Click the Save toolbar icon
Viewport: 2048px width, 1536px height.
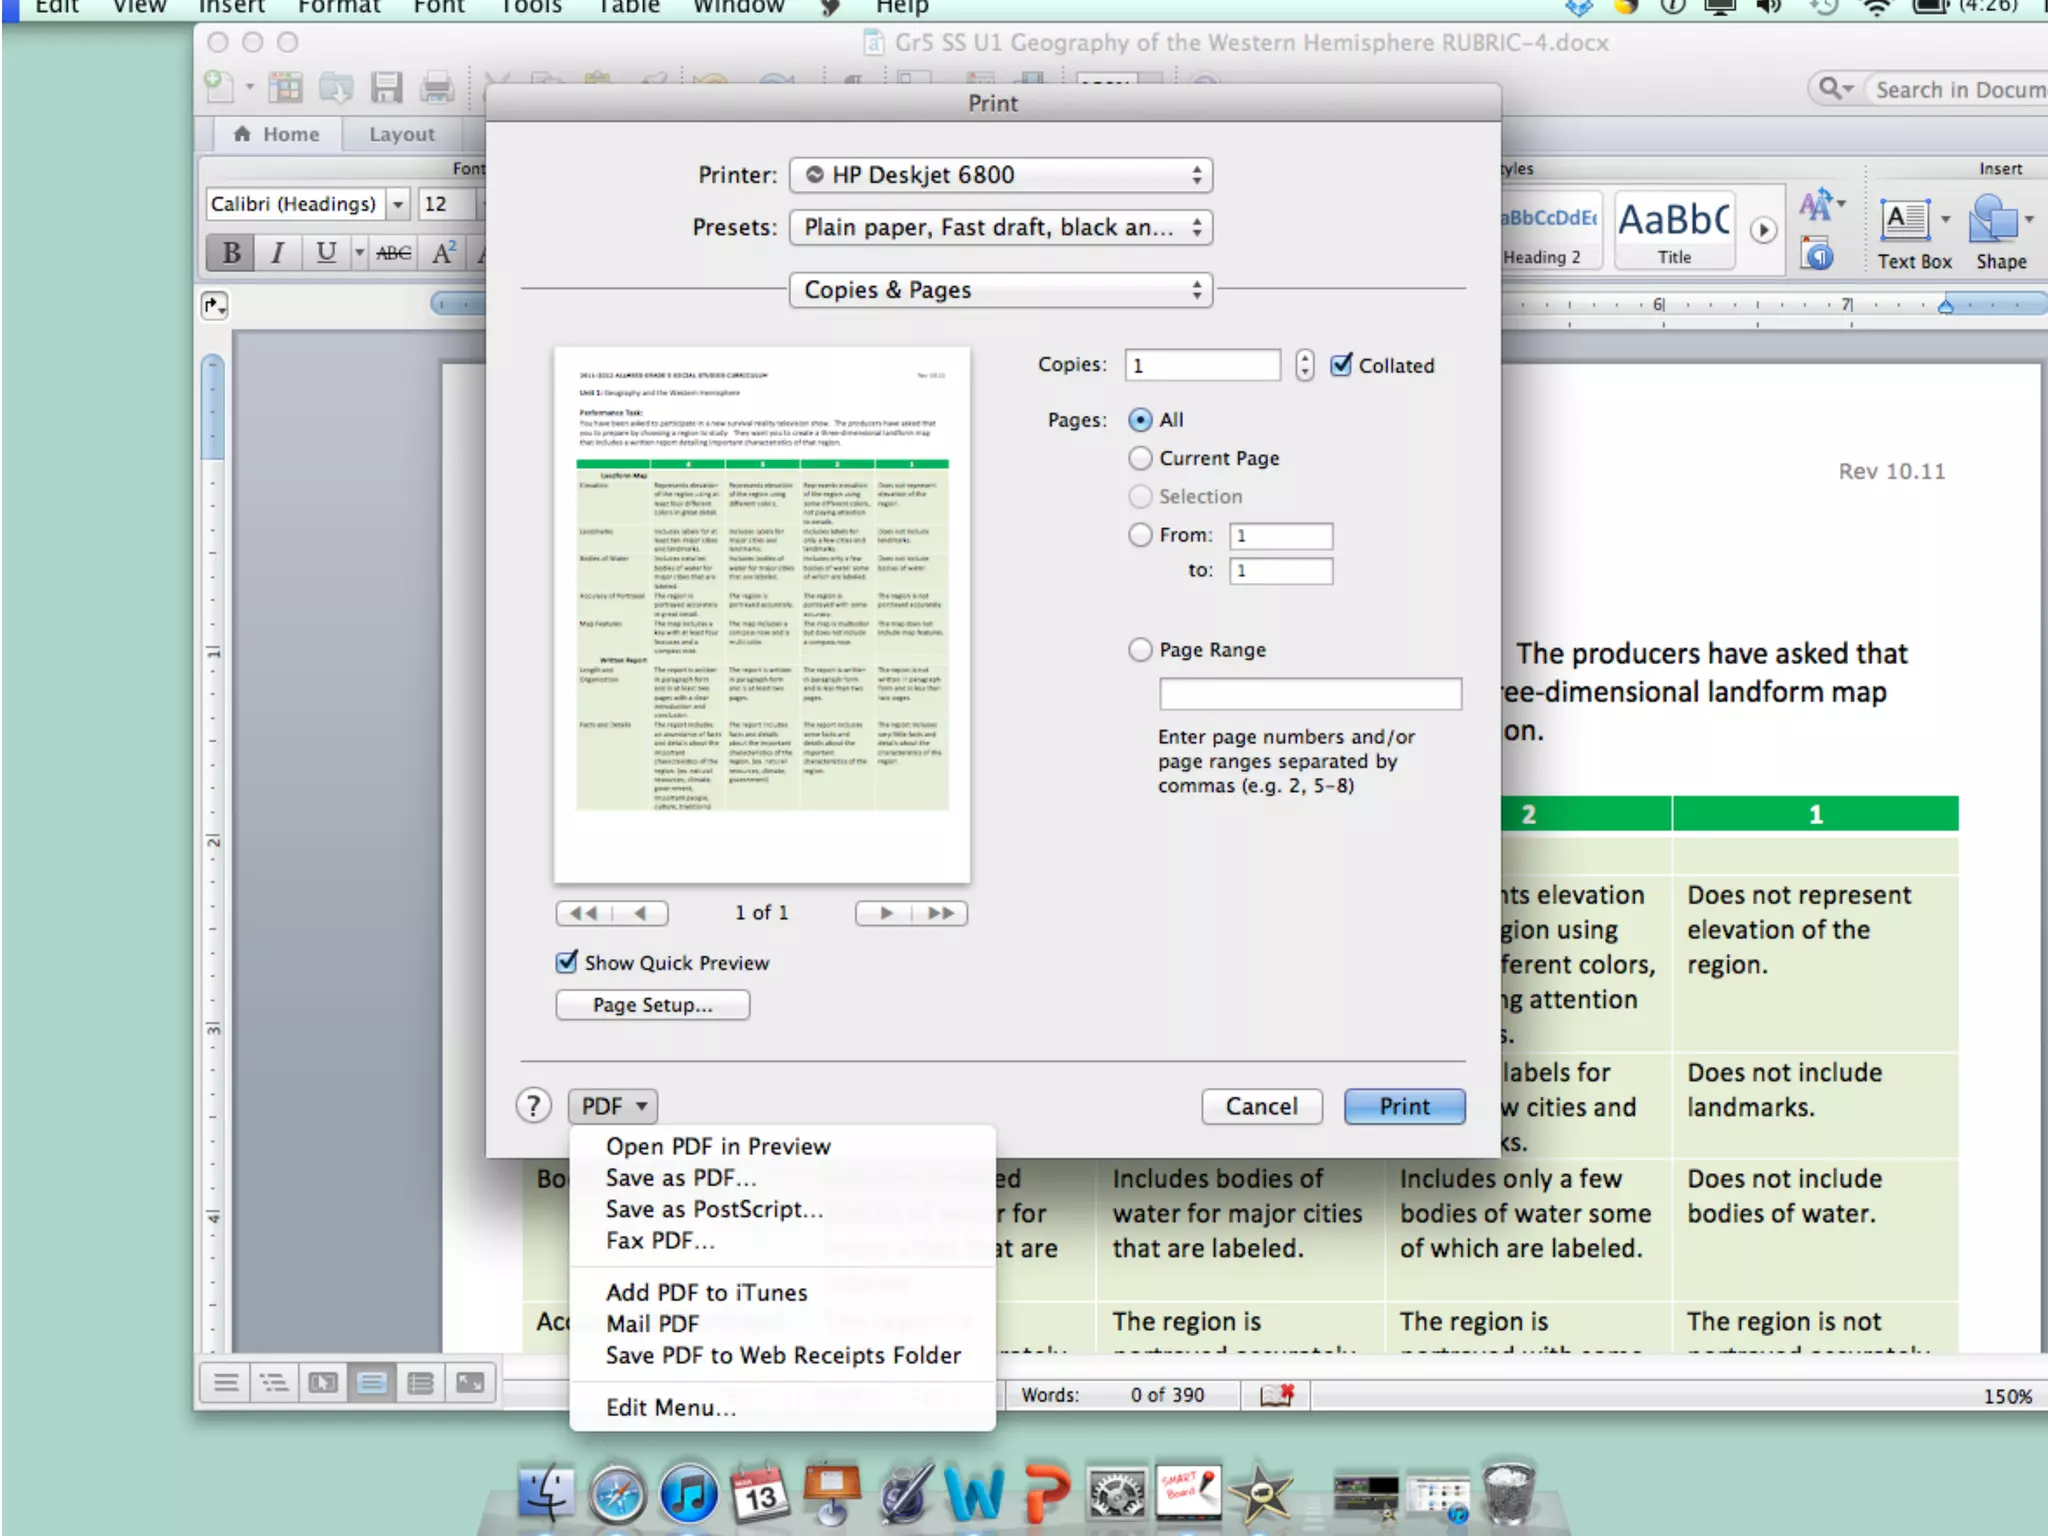click(x=386, y=88)
